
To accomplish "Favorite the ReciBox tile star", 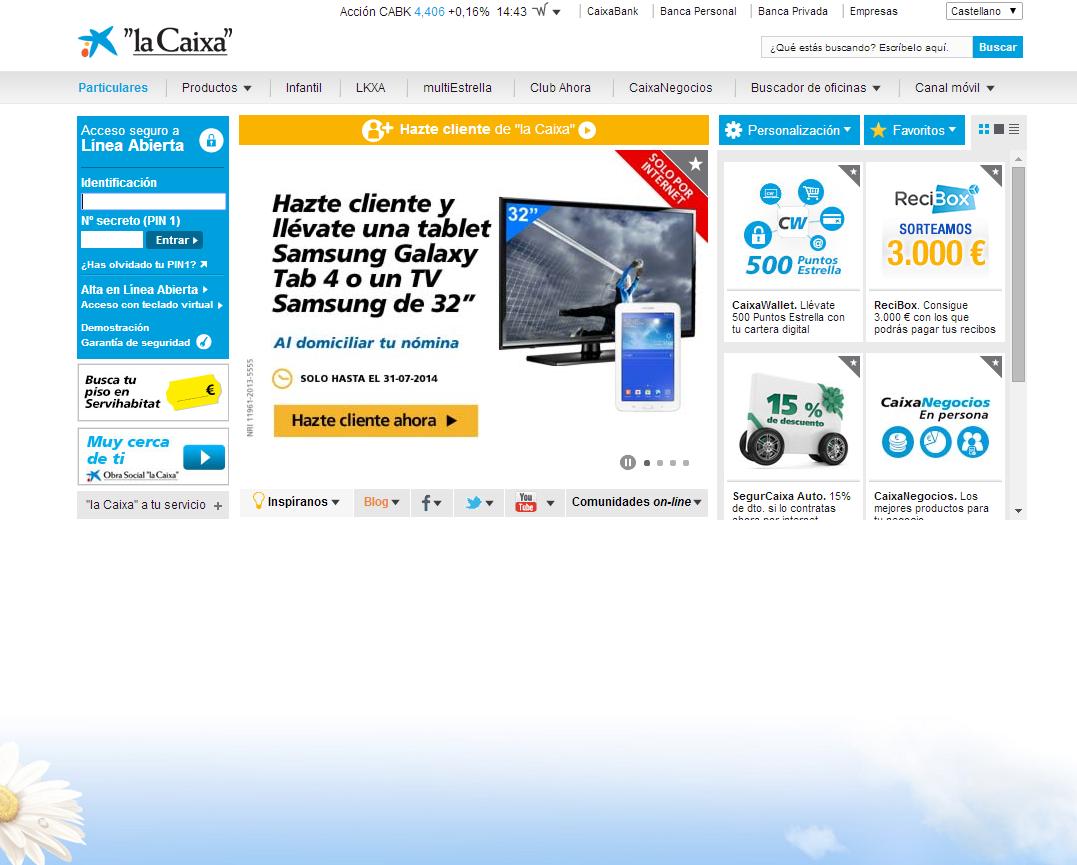I will pyautogui.click(x=994, y=172).
